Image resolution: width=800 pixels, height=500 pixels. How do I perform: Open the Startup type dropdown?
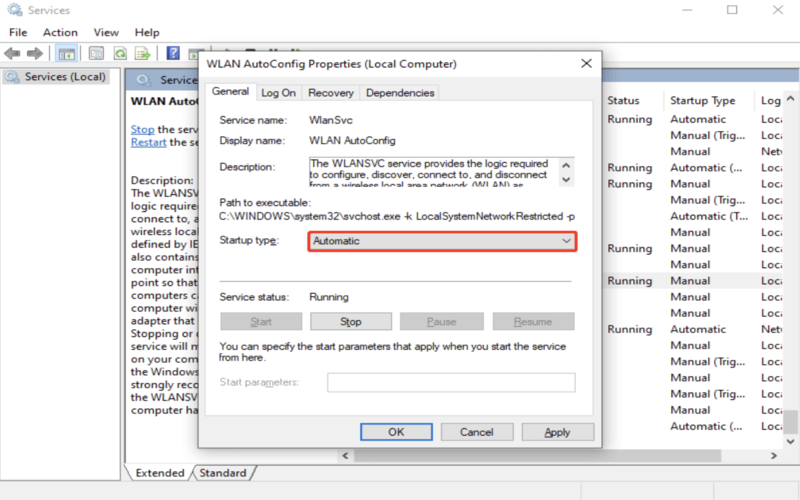[442, 241]
